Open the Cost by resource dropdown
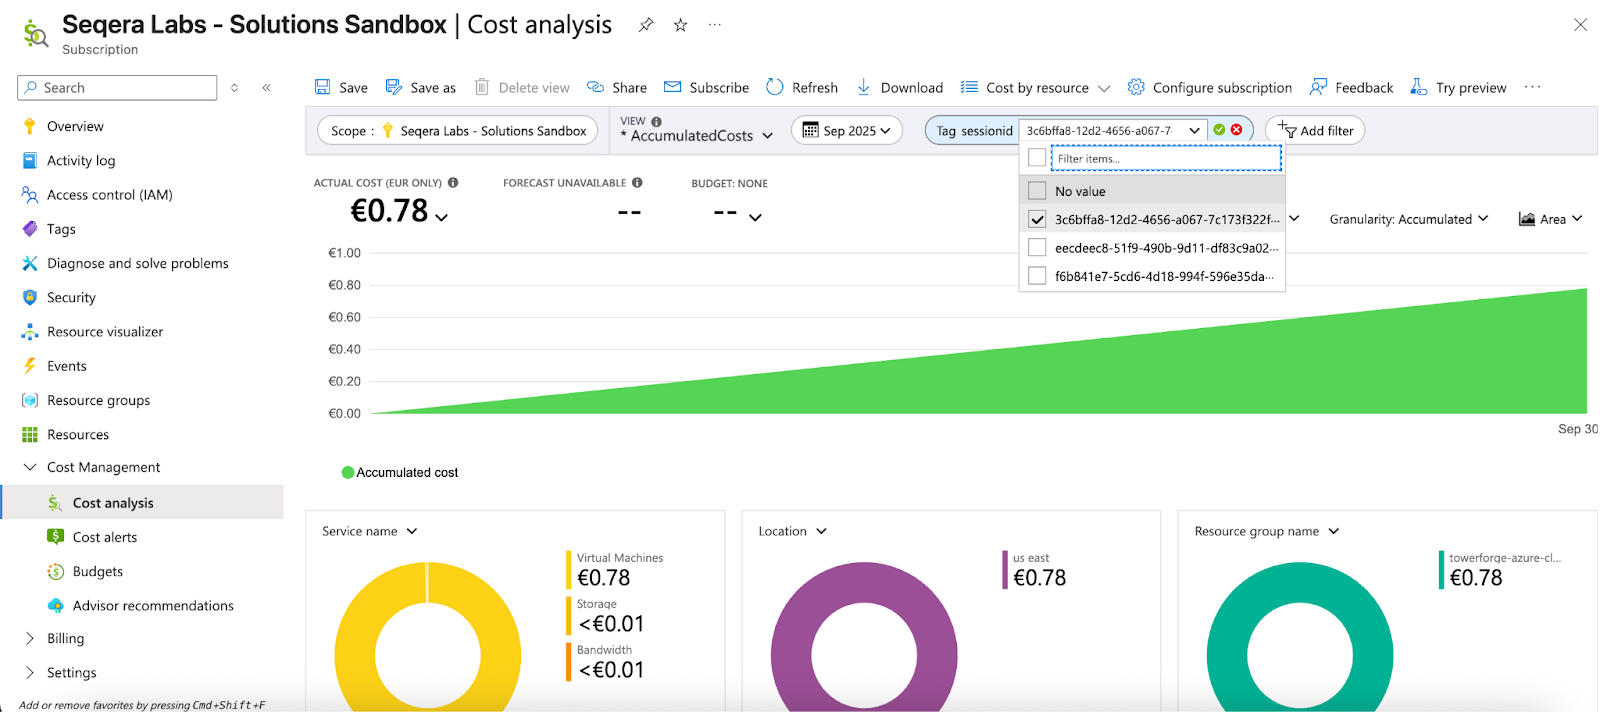Image resolution: width=1600 pixels, height=712 pixels. click(1035, 87)
